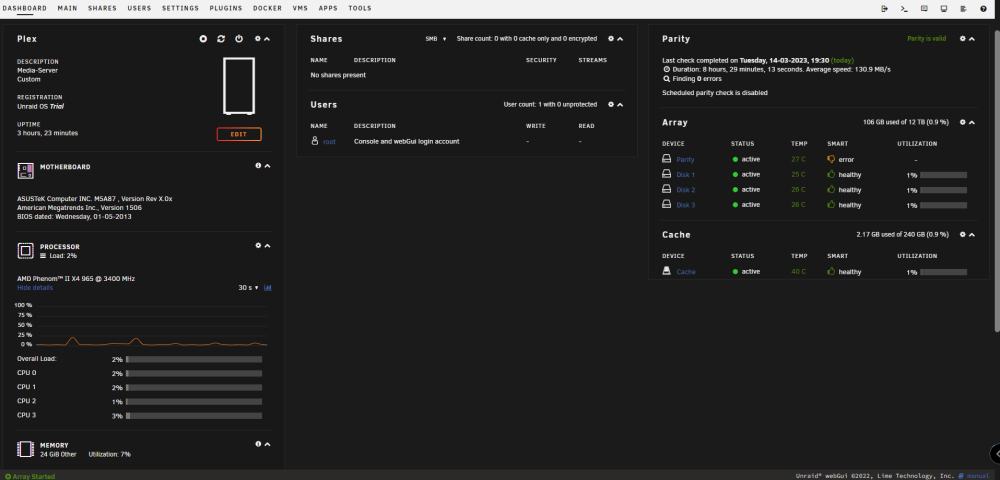Click the power Shutdown icon in Plex panel
Image resolution: width=1000 pixels, height=480 pixels.
239,39
